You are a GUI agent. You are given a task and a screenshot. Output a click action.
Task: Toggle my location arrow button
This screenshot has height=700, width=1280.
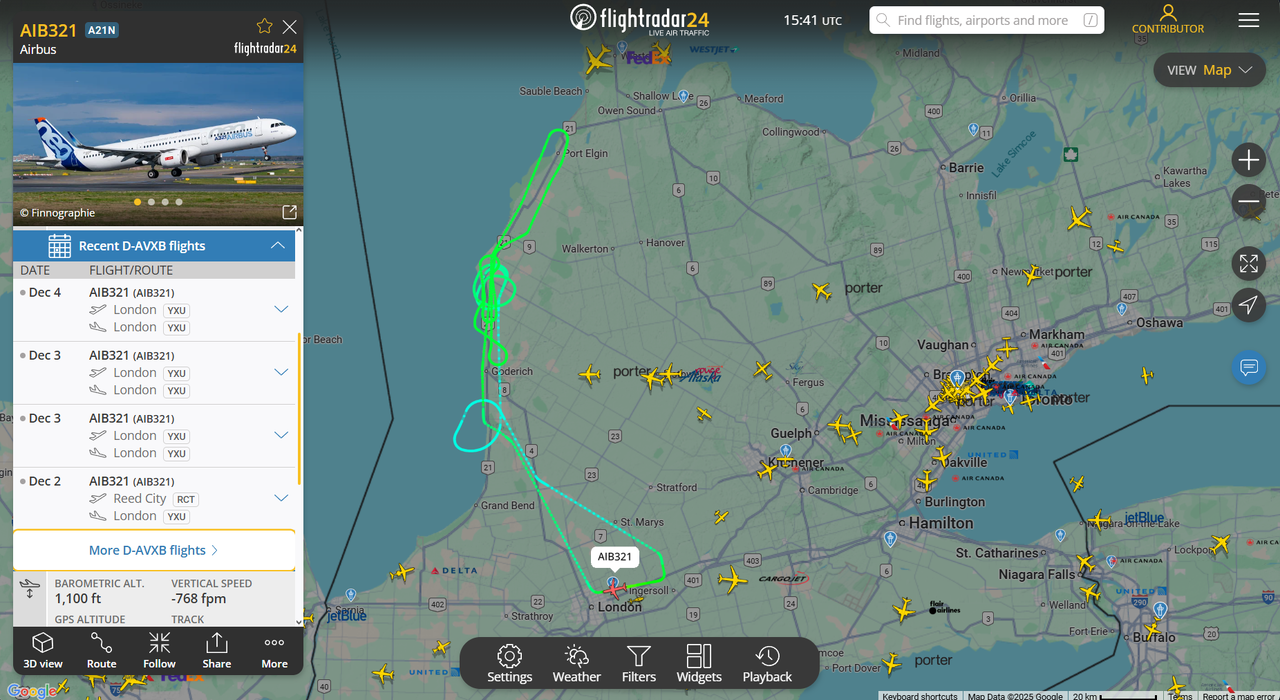pyautogui.click(x=1249, y=305)
